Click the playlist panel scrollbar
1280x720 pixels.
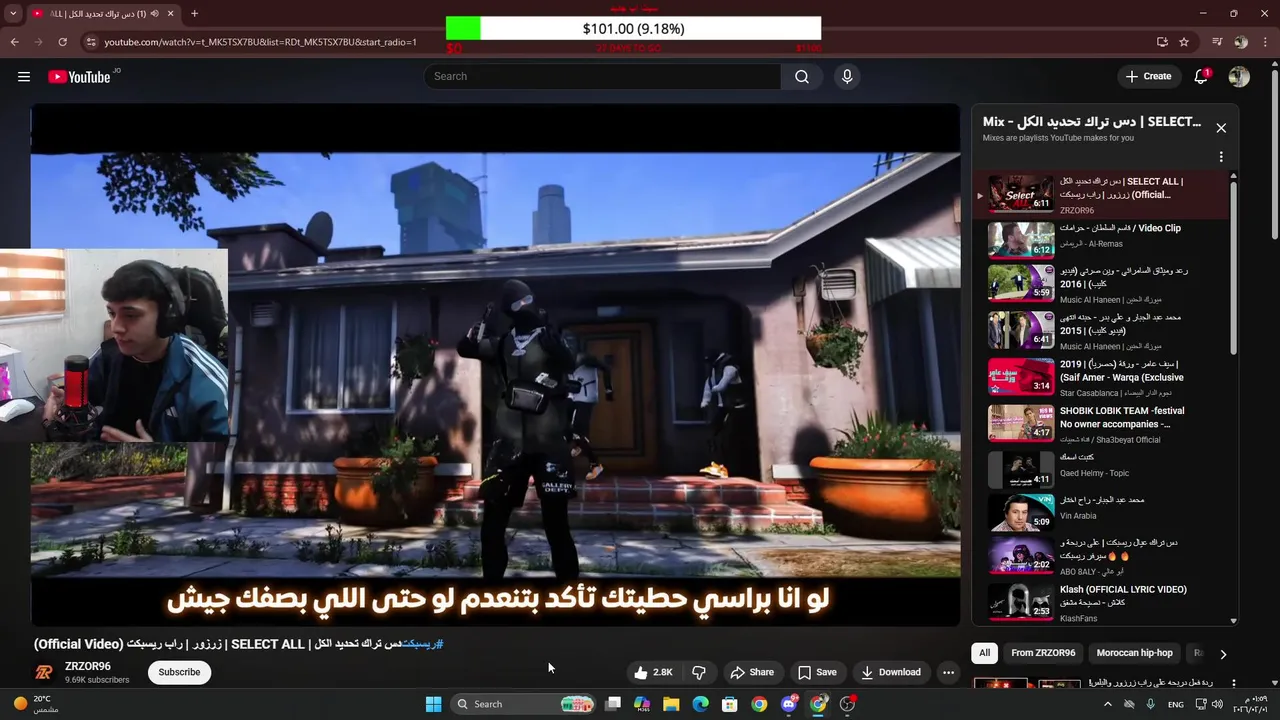[x=1233, y=266]
